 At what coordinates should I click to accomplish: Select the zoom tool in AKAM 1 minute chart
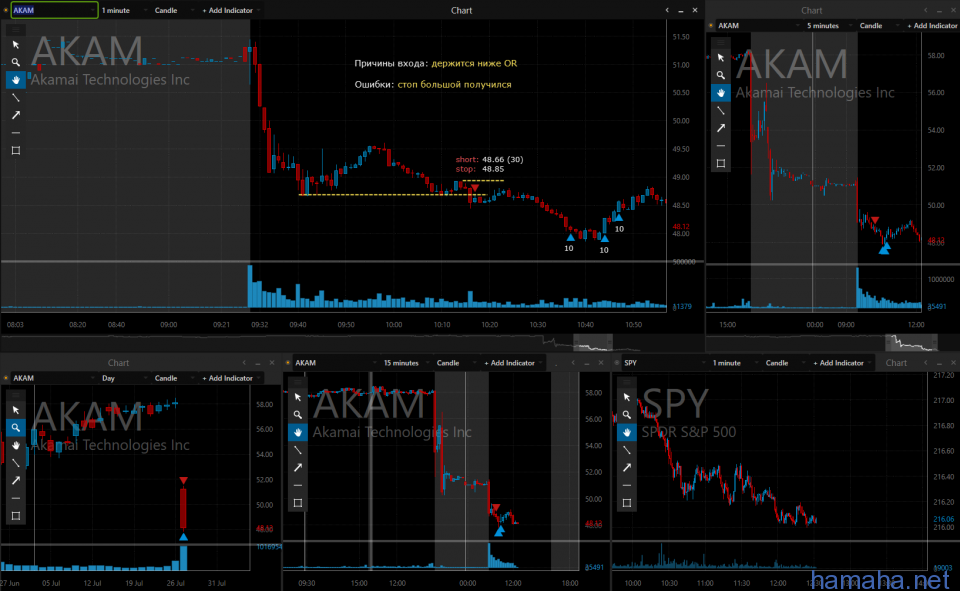click(16, 62)
